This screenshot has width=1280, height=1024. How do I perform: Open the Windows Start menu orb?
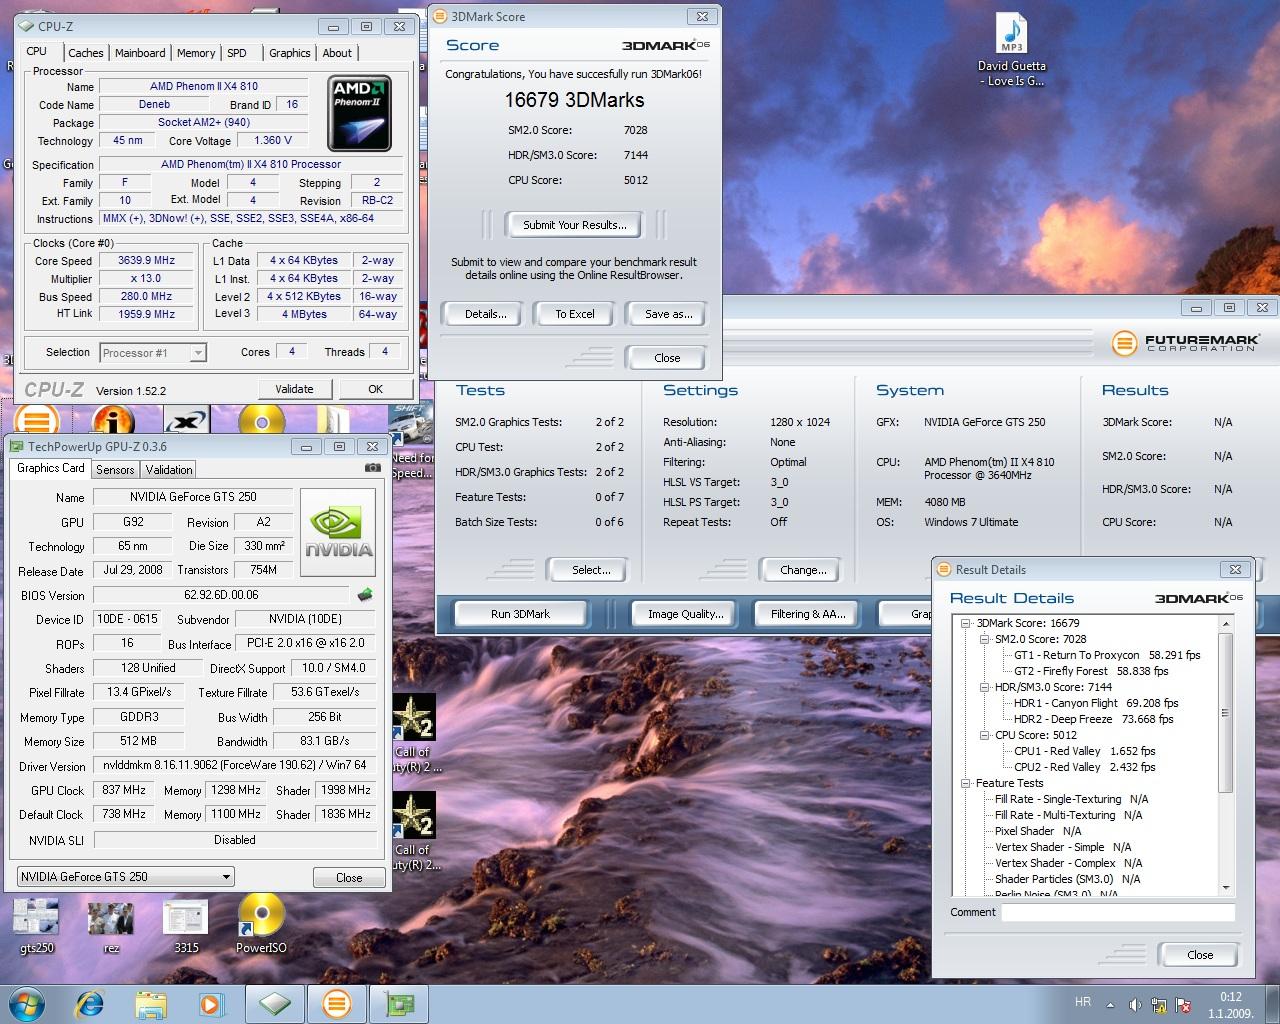point(27,1003)
